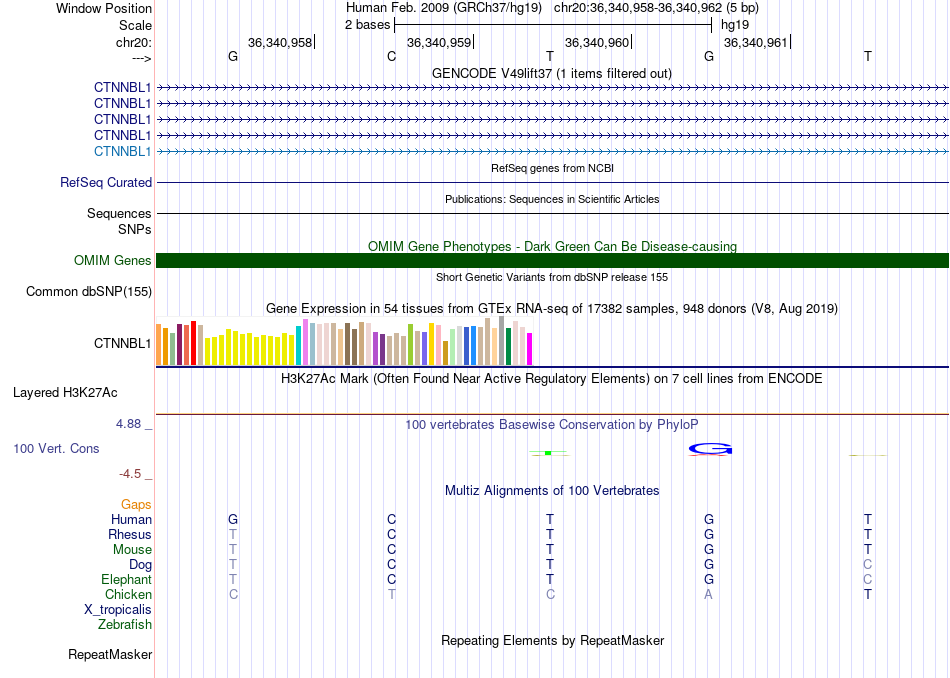Click the OMIM Genes track label
The image size is (950, 678).
(x=113, y=261)
